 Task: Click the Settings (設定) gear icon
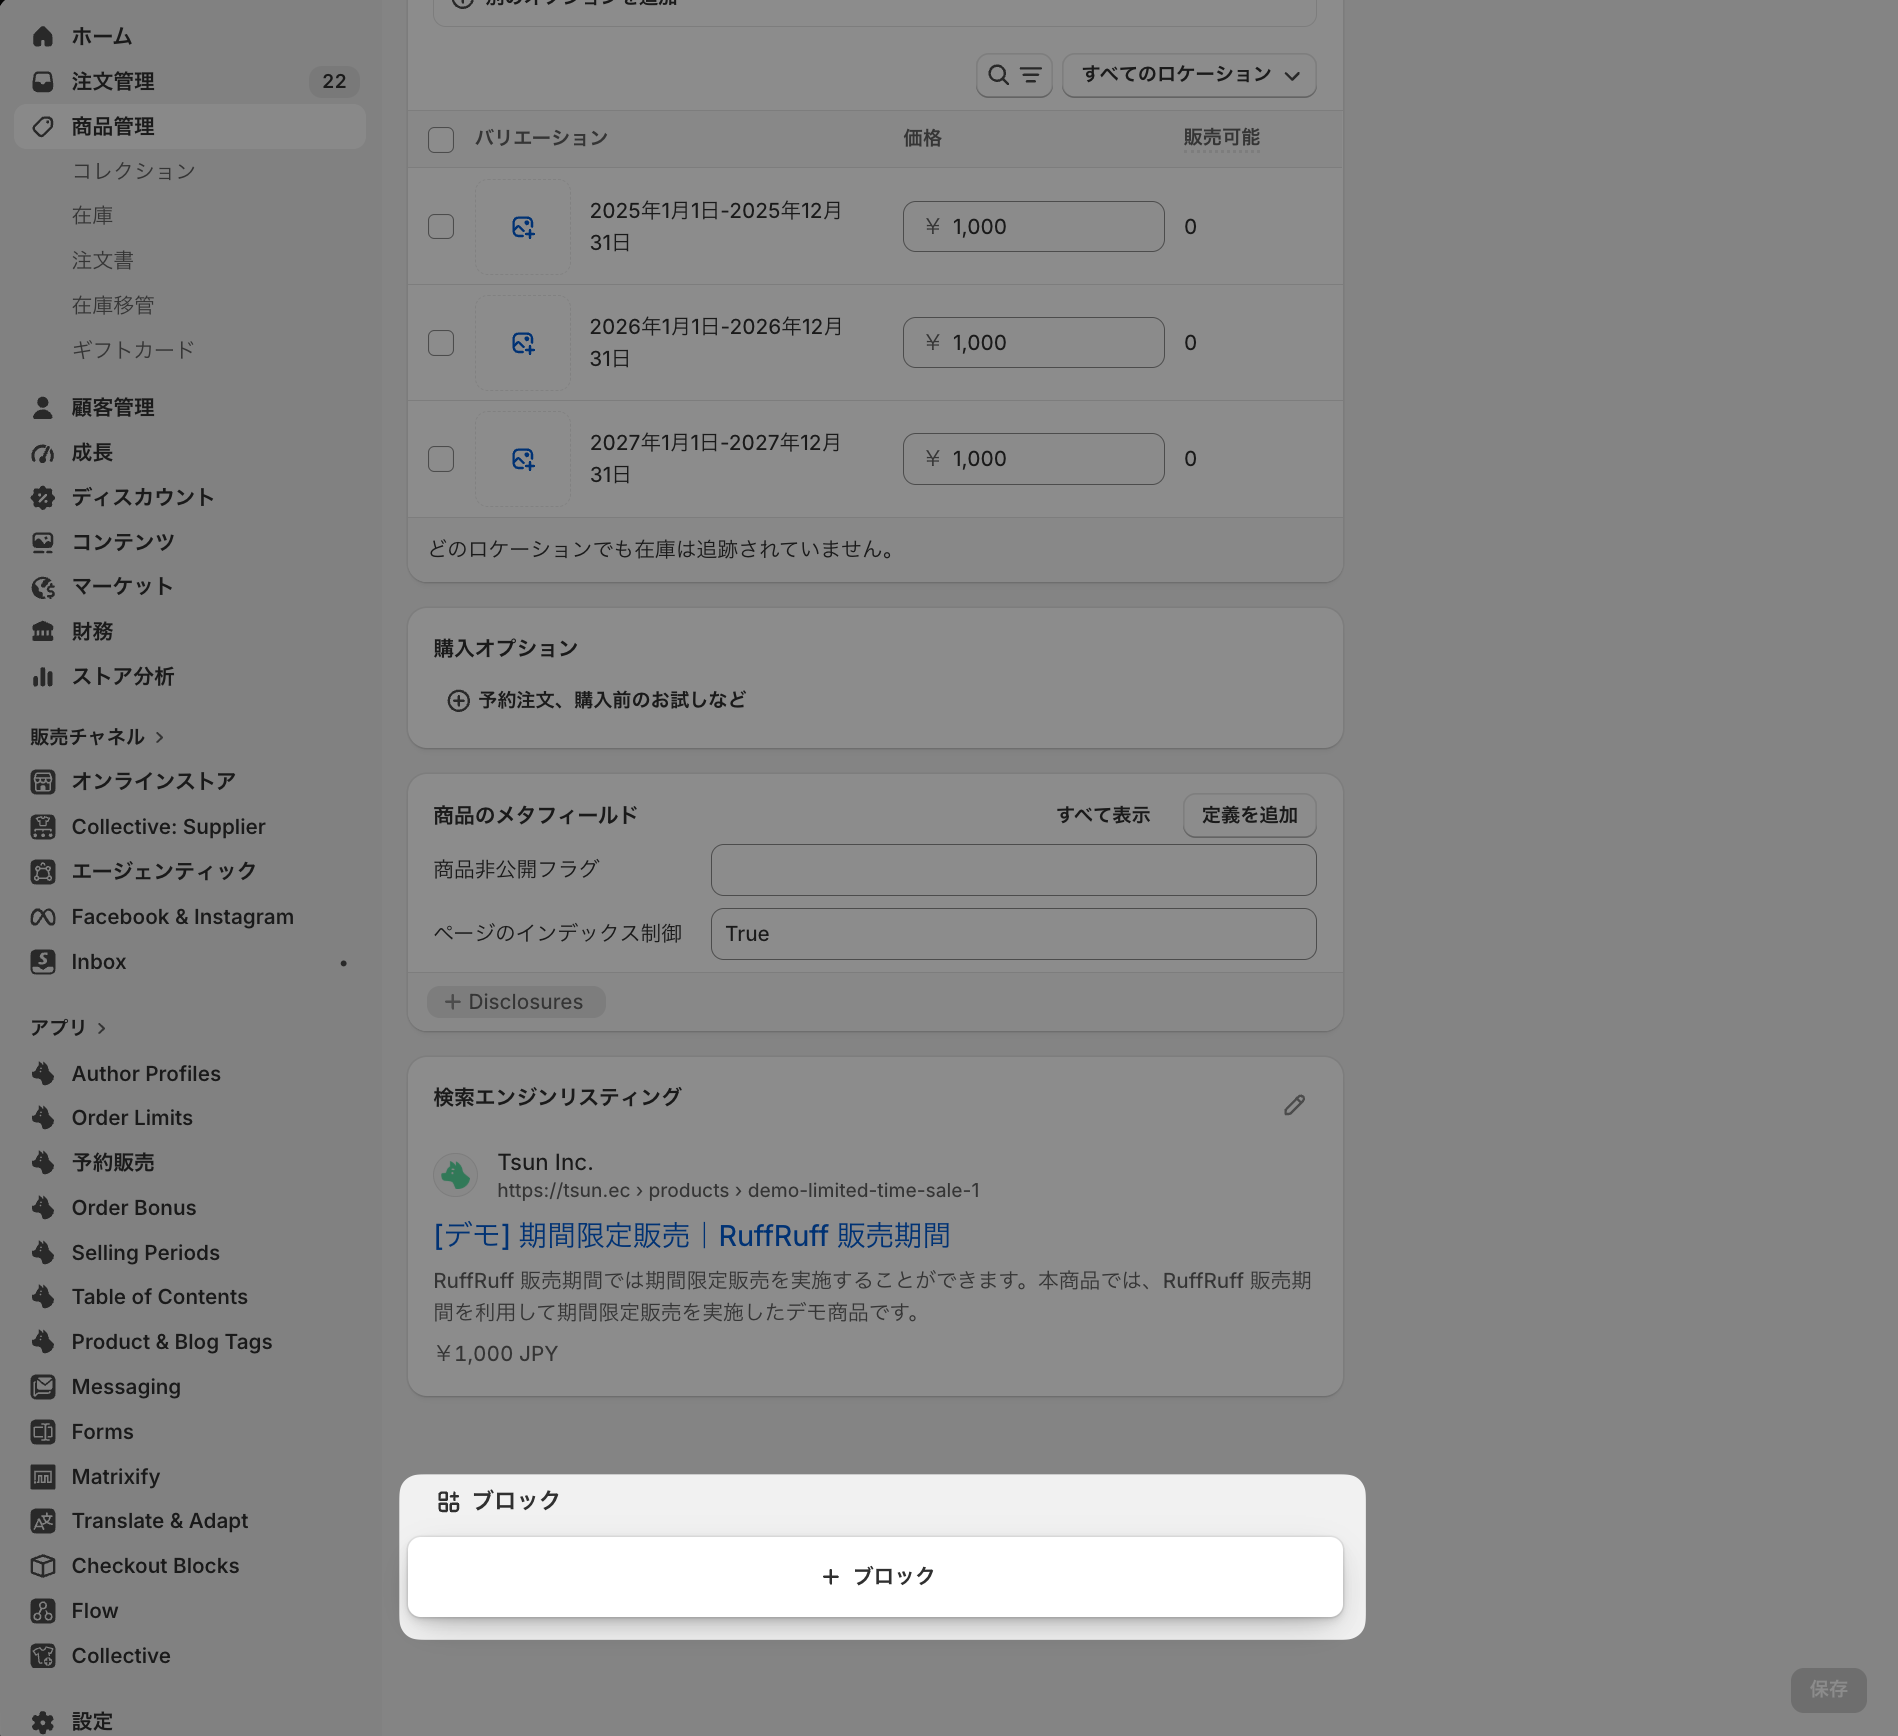(x=42, y=1722)
